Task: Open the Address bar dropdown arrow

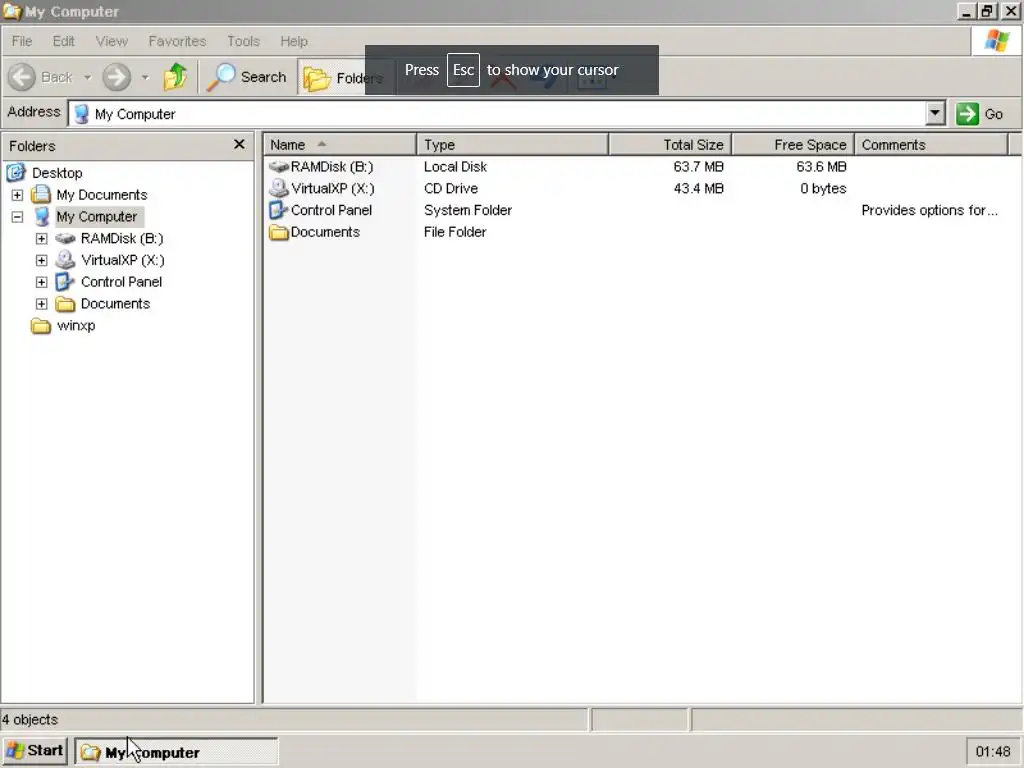Action: pyautogui.click(x=935, y=114)
